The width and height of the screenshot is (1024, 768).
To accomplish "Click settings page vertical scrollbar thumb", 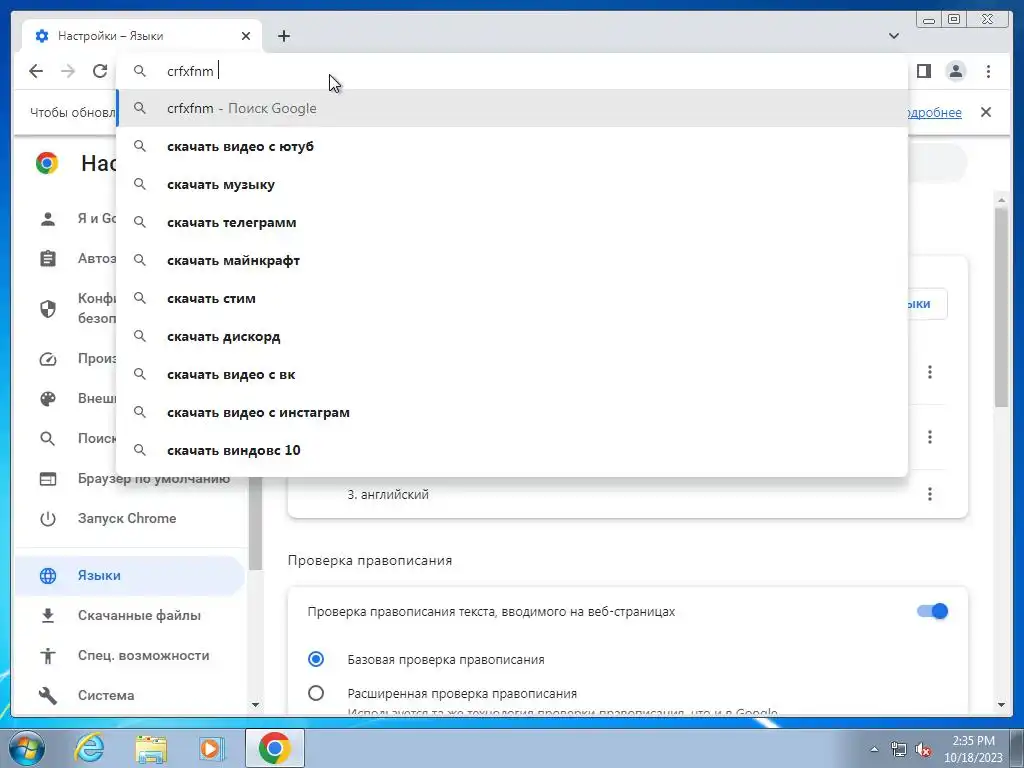I will [1002, 307].
